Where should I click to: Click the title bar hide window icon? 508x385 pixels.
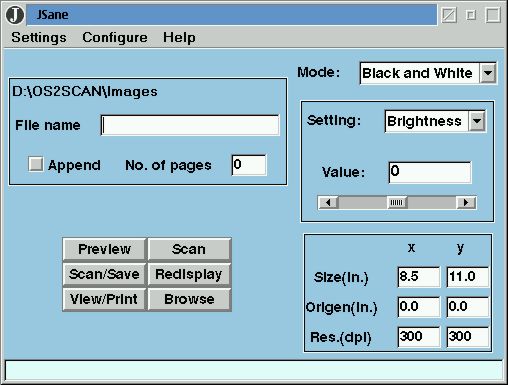tap(449, 15)
